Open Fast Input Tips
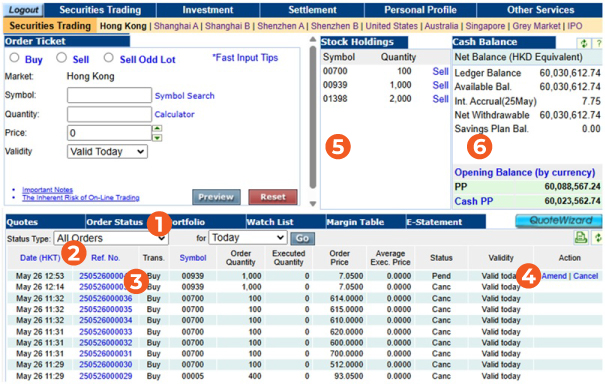The height and width of the screenshot is (388, 605). click(245, 57)
